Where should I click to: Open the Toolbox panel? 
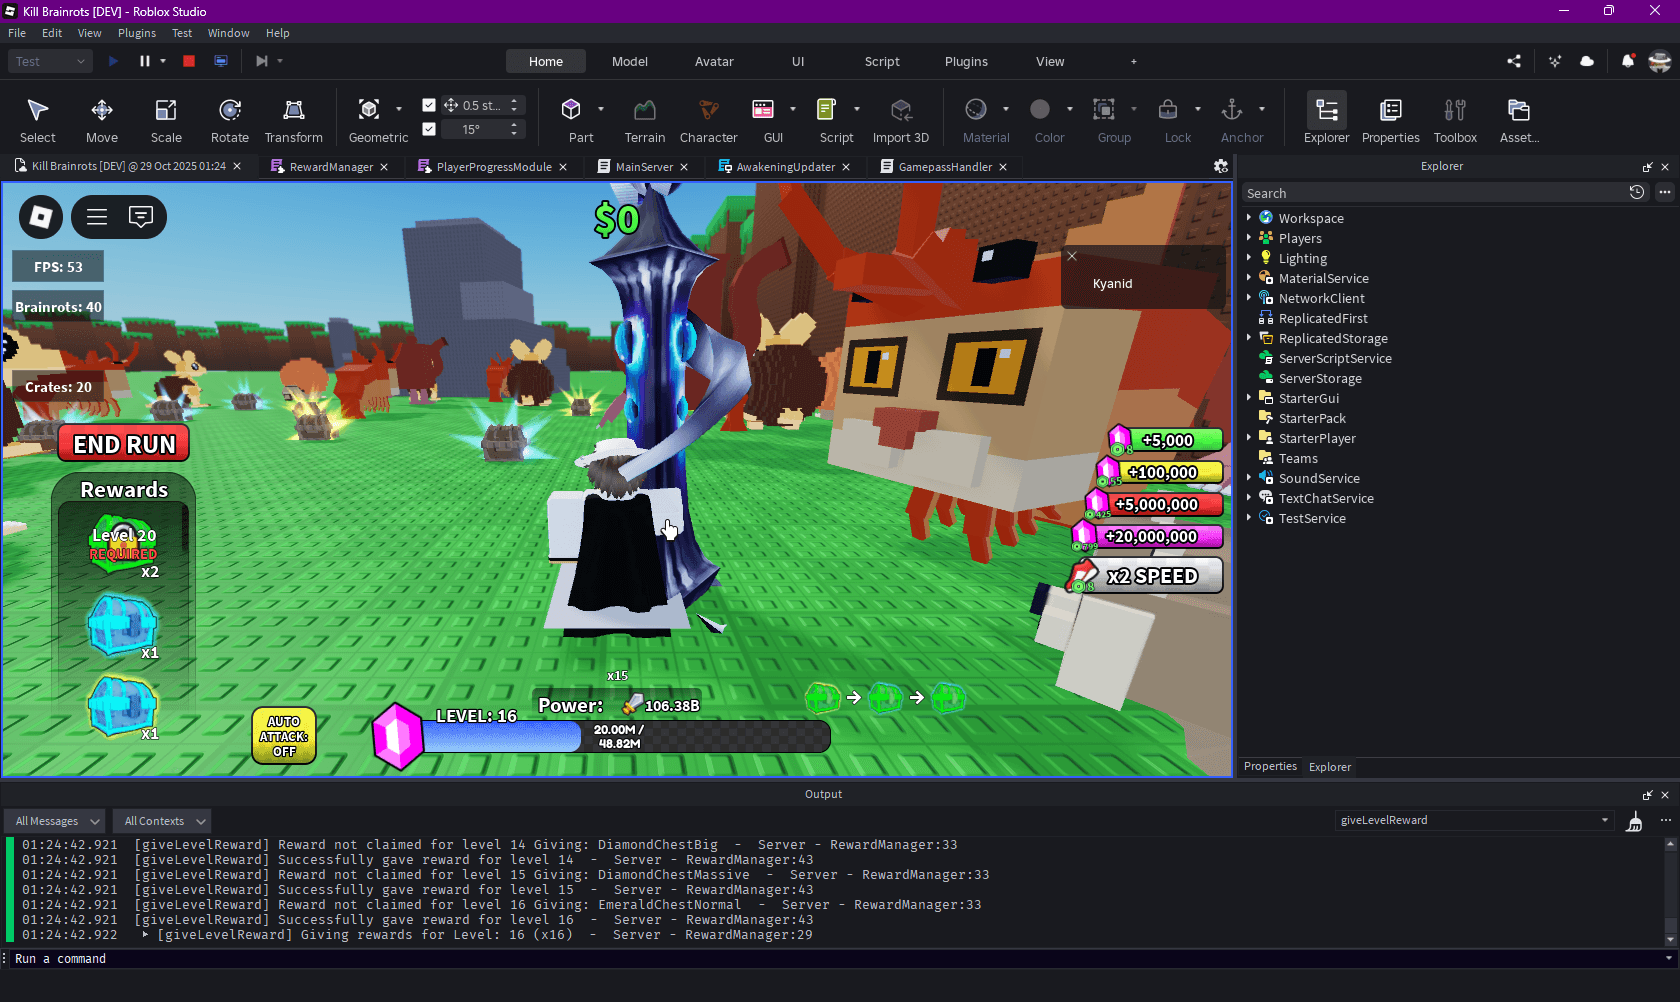point(1455,119)
